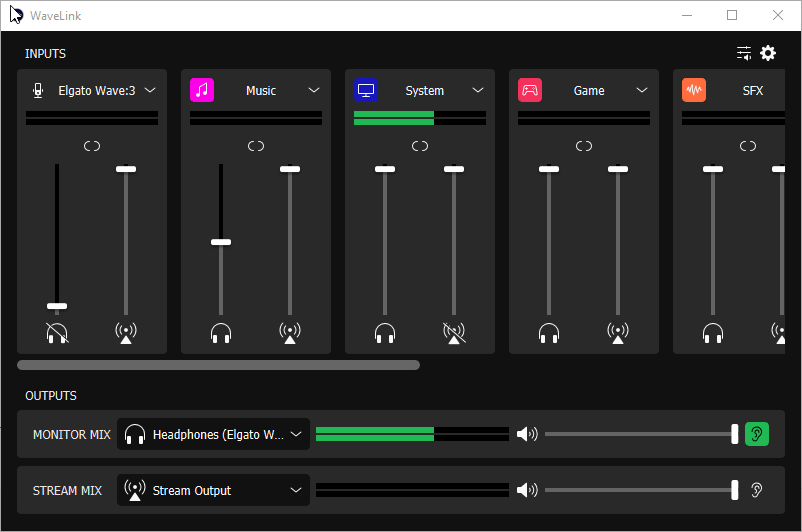Click the Game channel name label
802x532 pixels.
pos(589,91)
